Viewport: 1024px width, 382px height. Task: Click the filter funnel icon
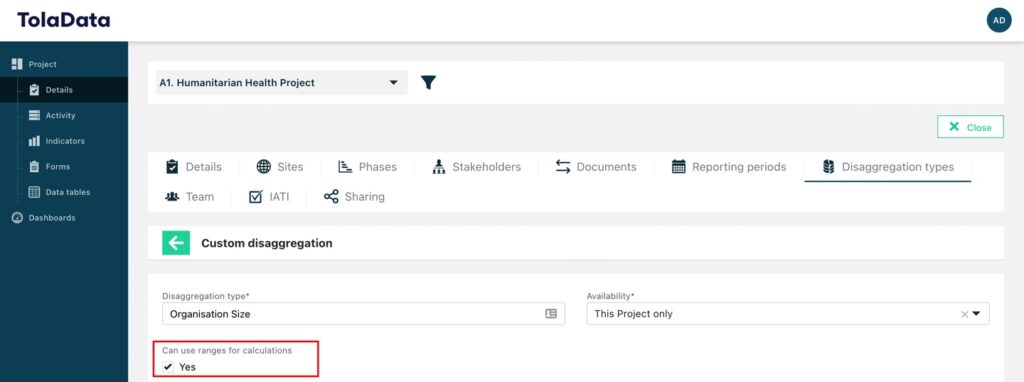[428, 82]
